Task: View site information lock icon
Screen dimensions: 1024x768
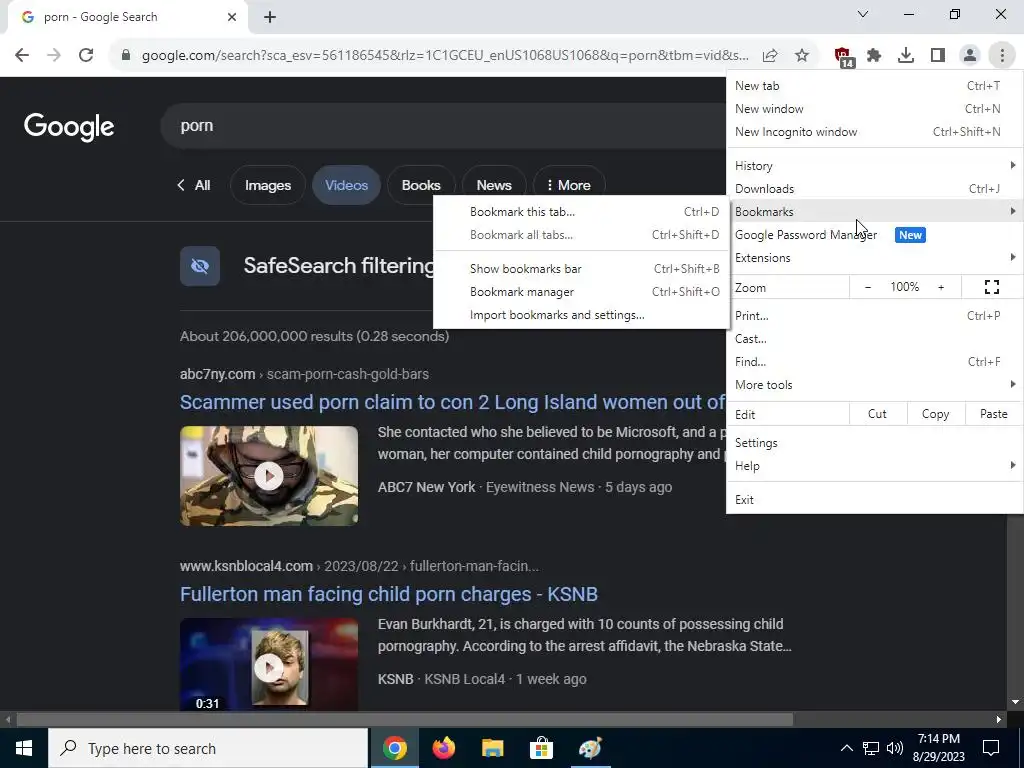Action: (126, 56)
